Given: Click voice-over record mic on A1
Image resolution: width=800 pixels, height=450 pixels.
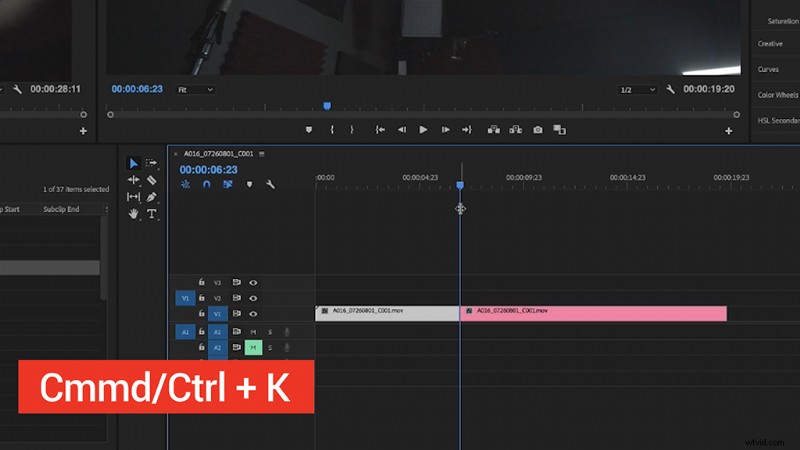Looking at the screenshot, I should (287, 332).
